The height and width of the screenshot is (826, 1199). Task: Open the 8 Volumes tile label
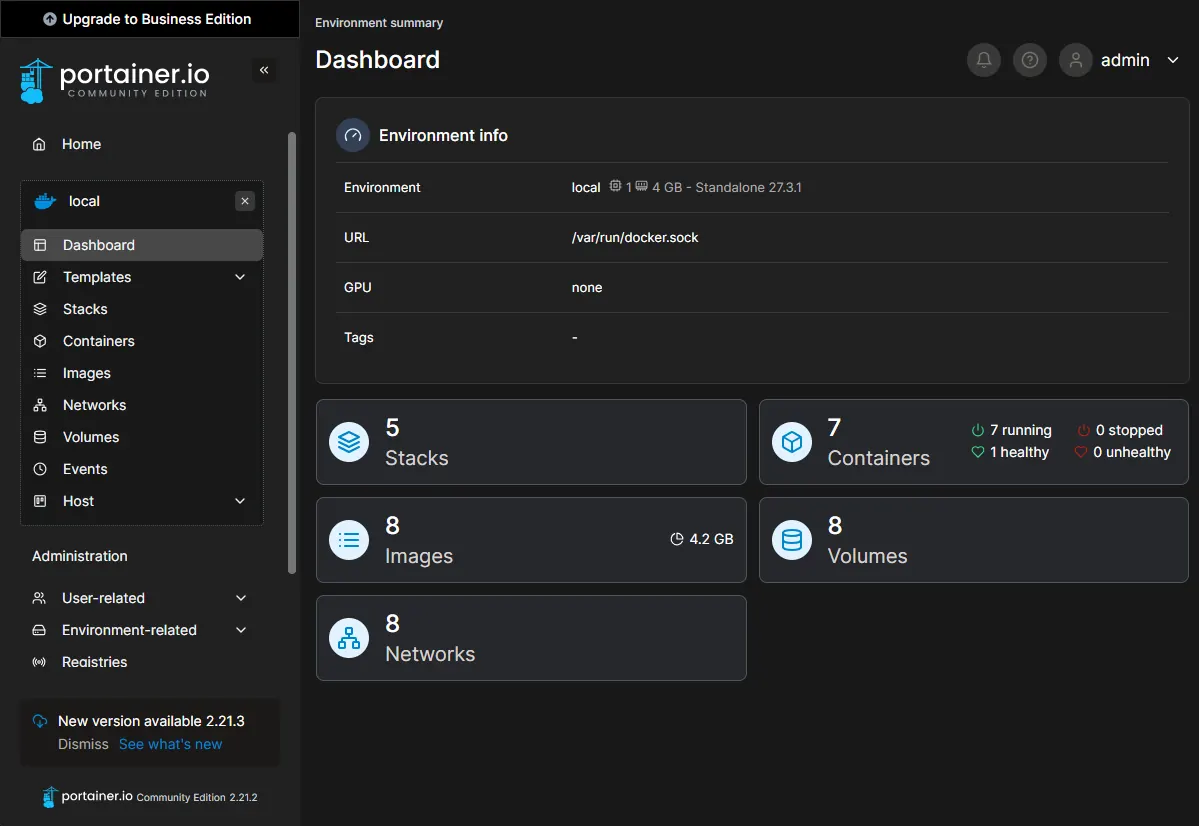tap(867, 556)
